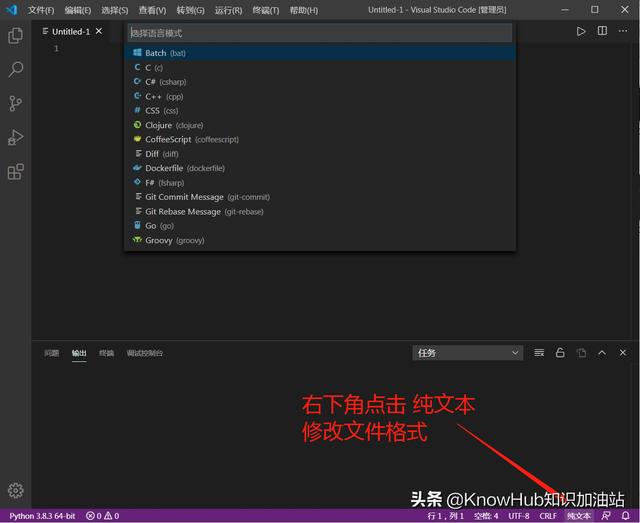Select Batch (bat) language mode
The width and height of the screenshot is (640, 523).
pyautogui.click(x=320, y=53)
